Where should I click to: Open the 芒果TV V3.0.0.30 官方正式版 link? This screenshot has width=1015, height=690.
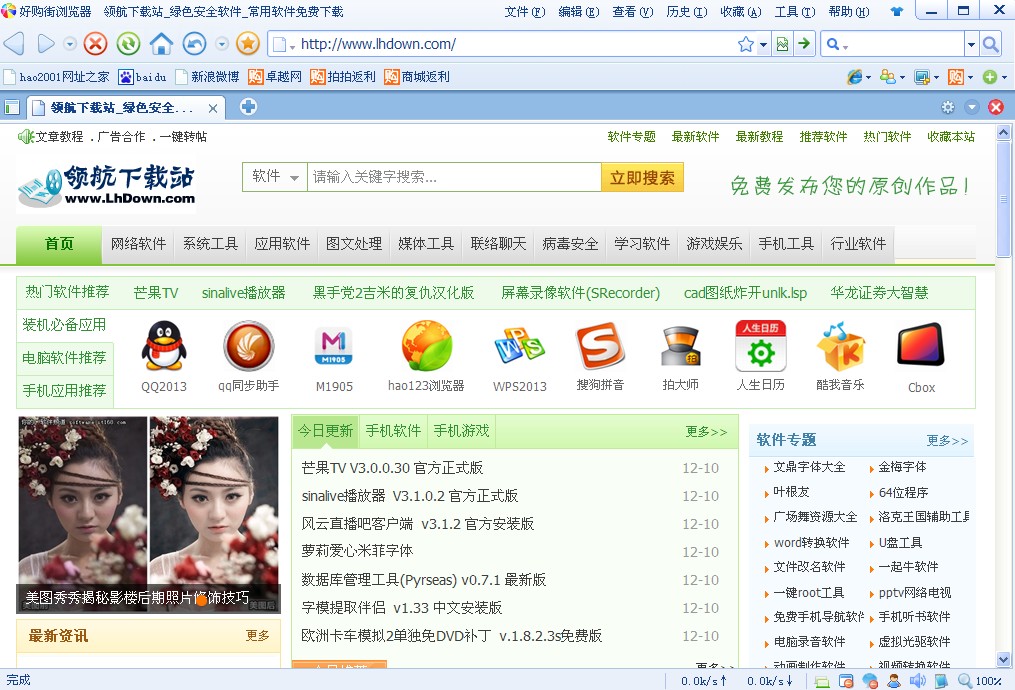tap(392, 468)
